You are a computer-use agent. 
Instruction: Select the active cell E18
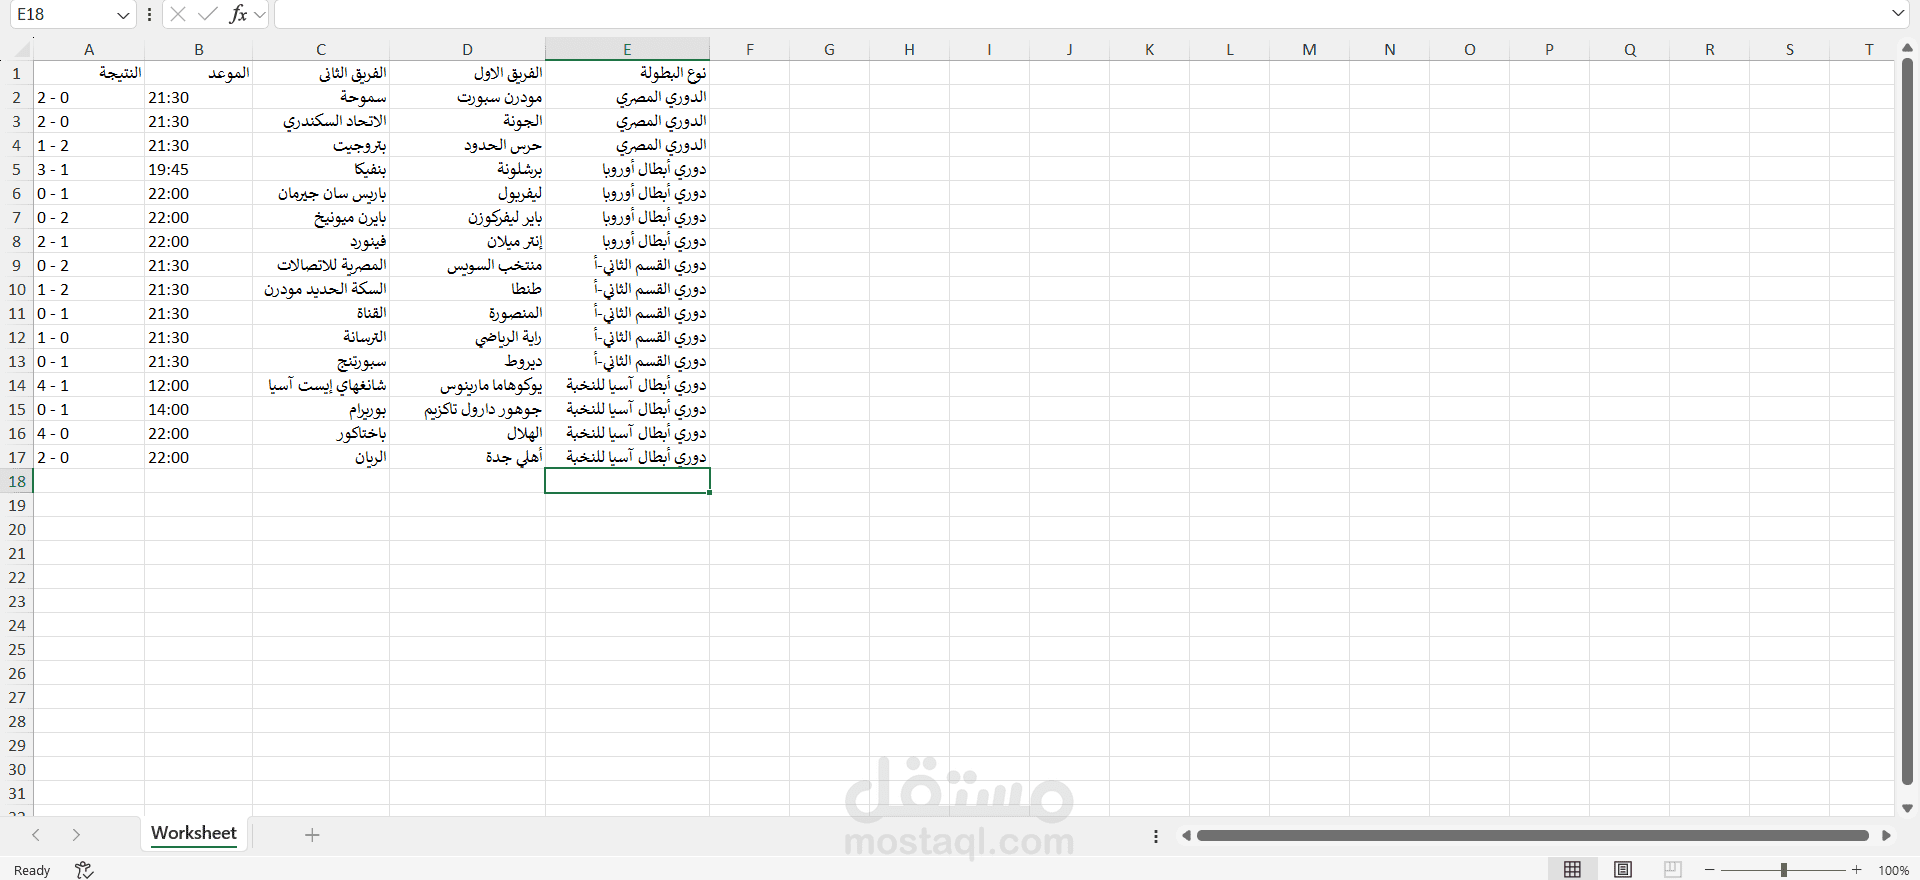627,481
